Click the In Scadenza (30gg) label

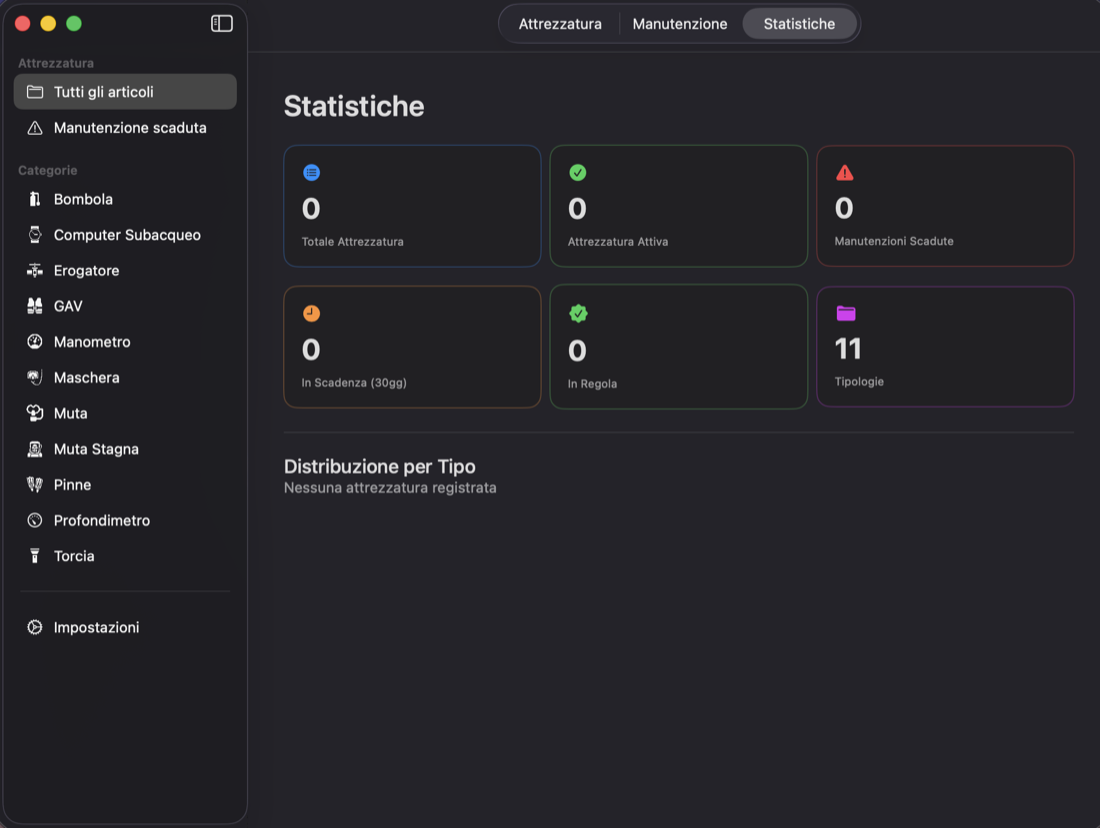(x=354, y=382)
